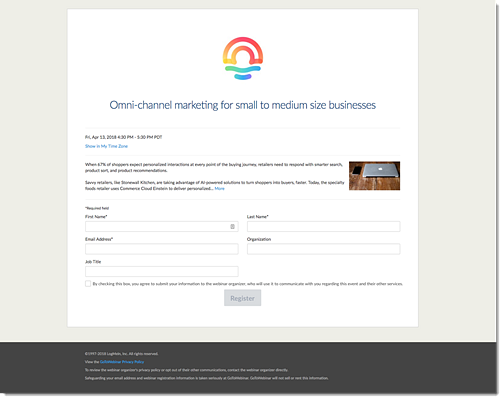Click the Organization label text
This screenshot has height=397, width=500.
(259, 239)
